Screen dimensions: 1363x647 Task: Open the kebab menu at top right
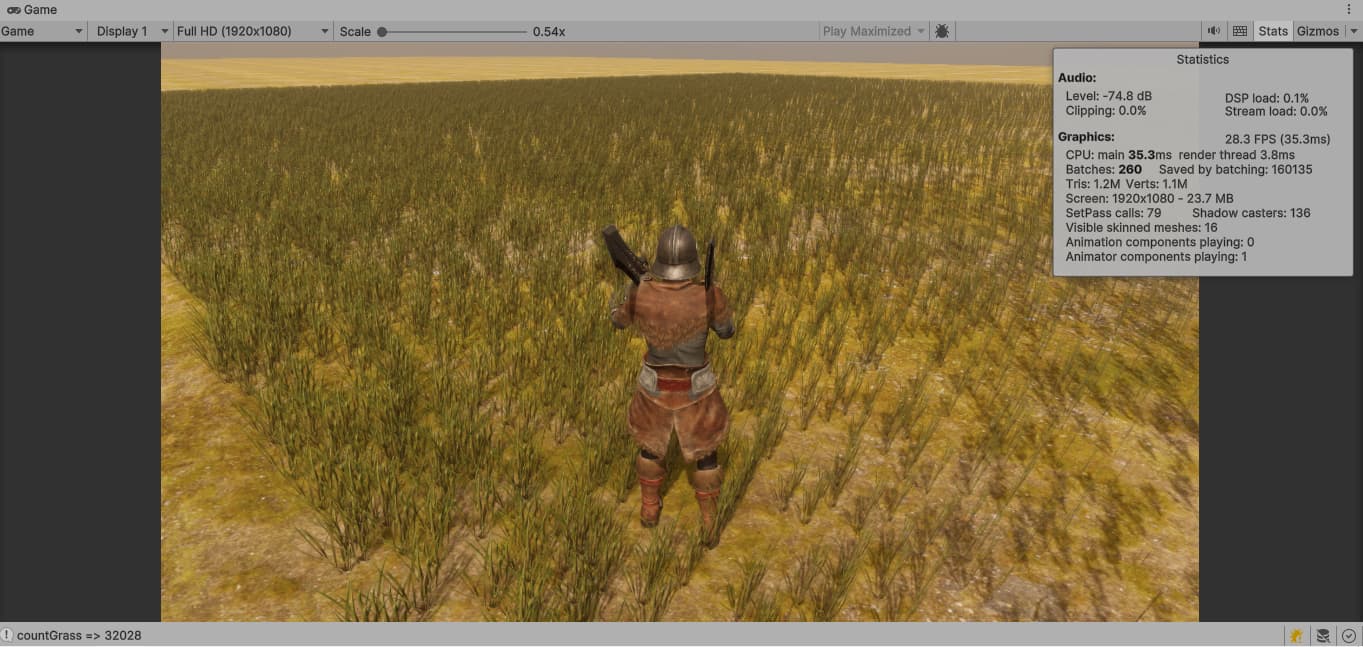click(x=1347, y=9)
